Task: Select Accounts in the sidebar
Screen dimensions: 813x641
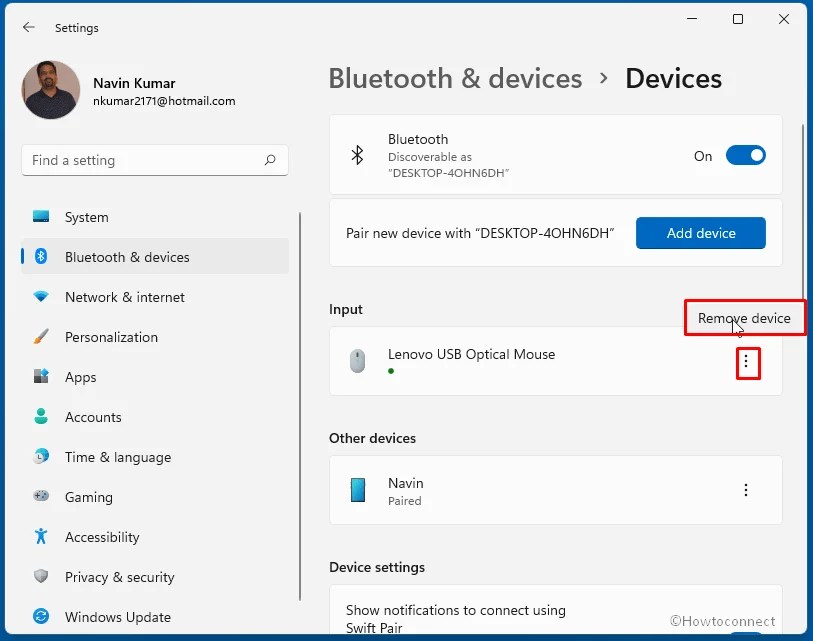Action: pyautogui.click(x=93, y=417)
